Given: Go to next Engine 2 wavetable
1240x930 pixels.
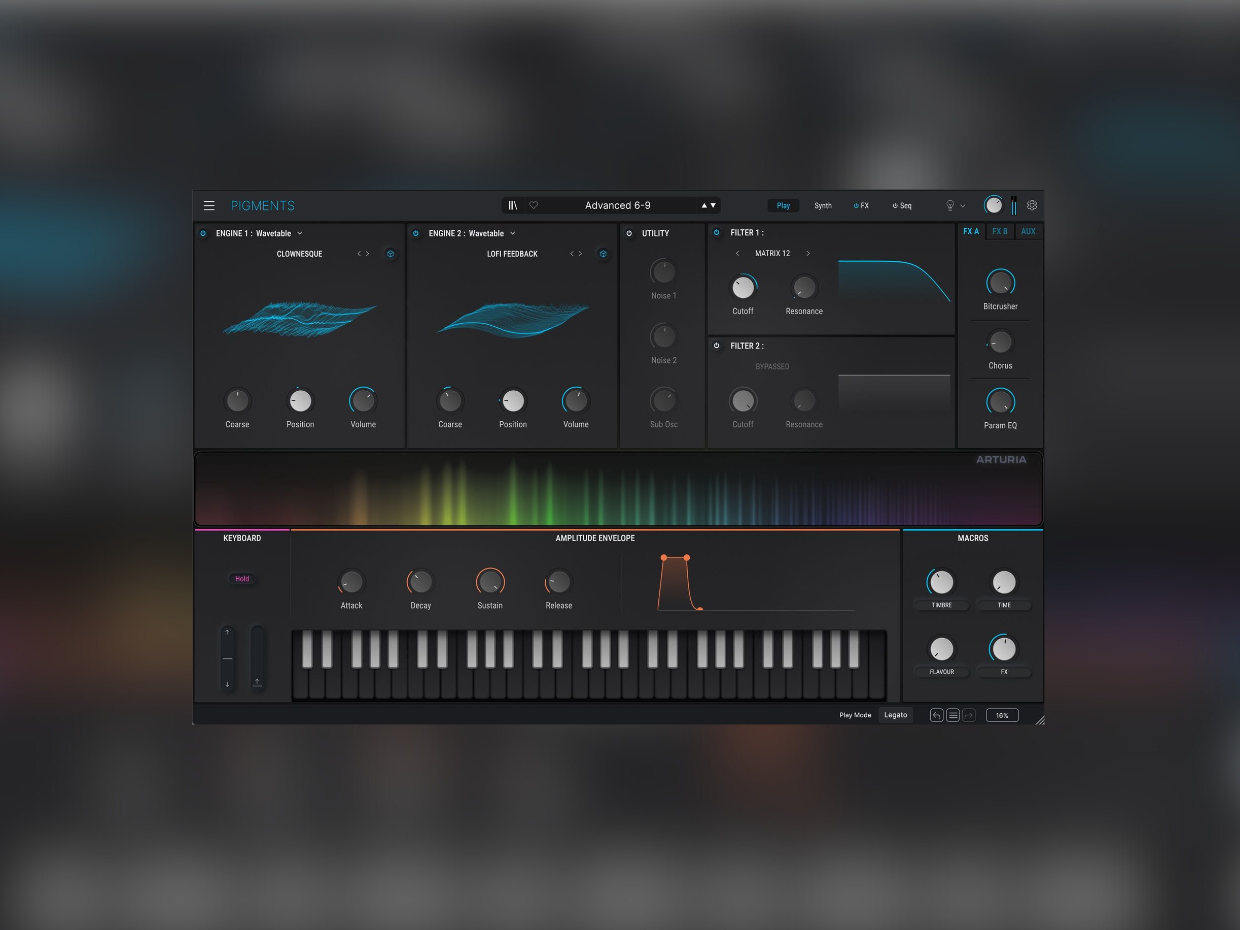Looking at the screenshot, I should (x=581, y=254).
